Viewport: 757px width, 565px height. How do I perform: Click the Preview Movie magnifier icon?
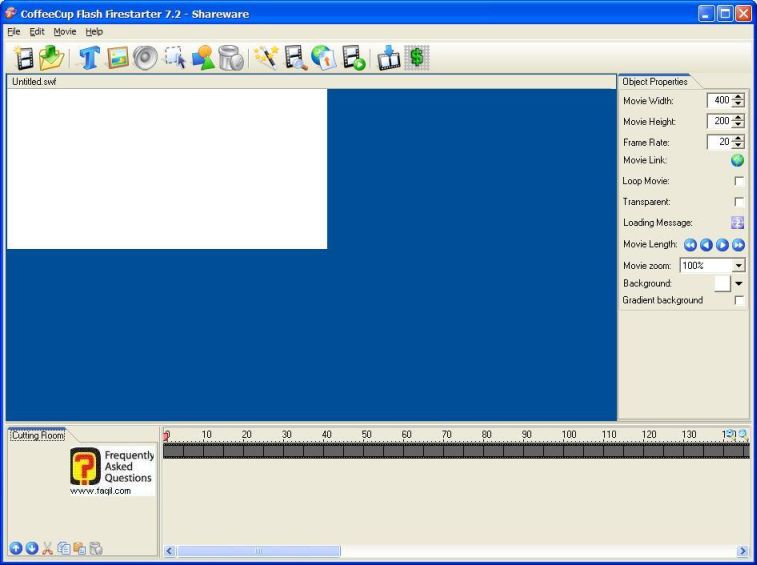(295, 58)
